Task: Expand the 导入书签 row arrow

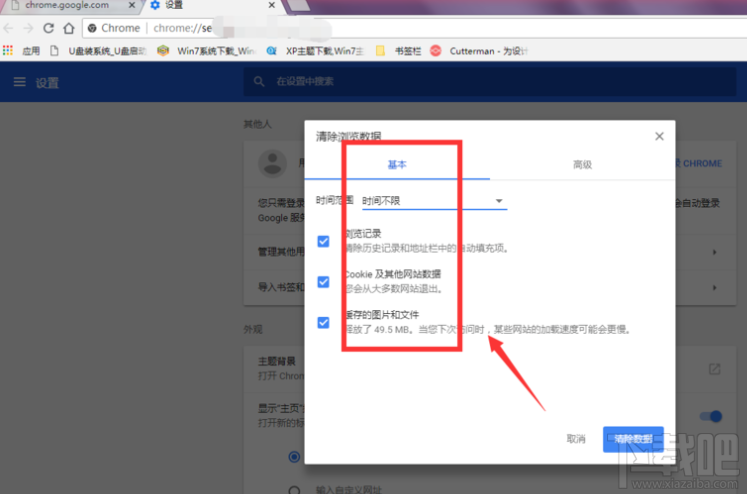Action: click(x=714, y=287)
